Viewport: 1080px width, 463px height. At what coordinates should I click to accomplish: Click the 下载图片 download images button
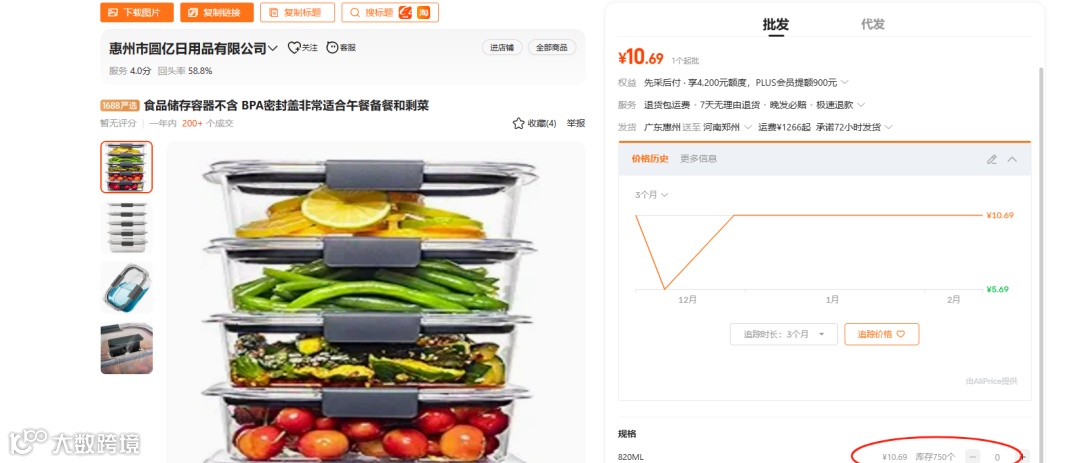coord(136,12)
